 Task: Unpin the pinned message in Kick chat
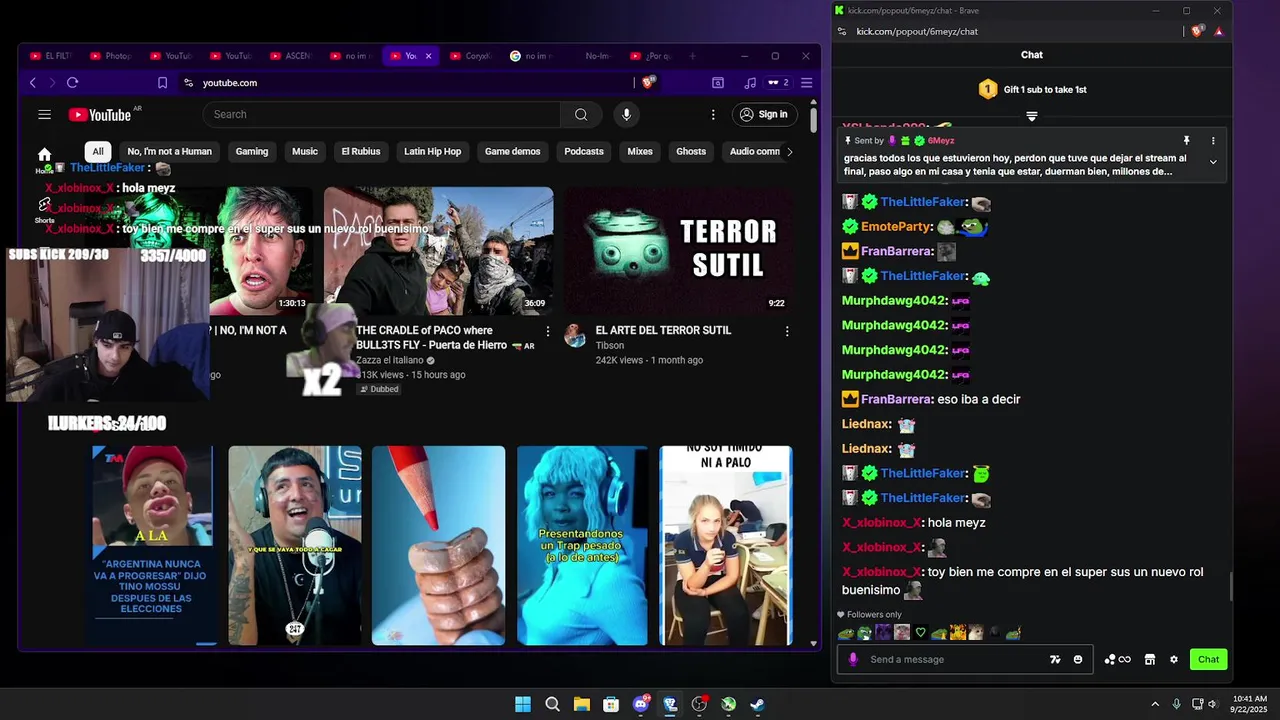1186,141
